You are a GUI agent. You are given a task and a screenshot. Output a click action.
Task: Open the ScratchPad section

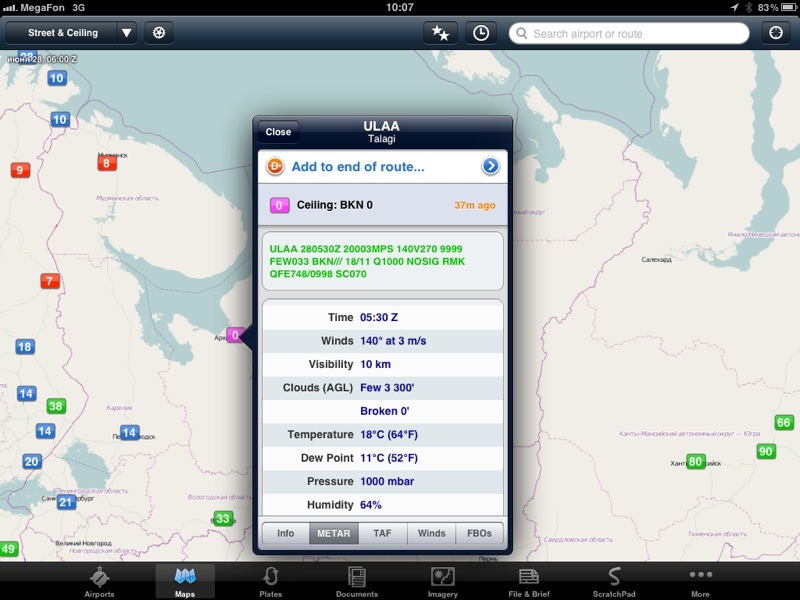point(614,580)
